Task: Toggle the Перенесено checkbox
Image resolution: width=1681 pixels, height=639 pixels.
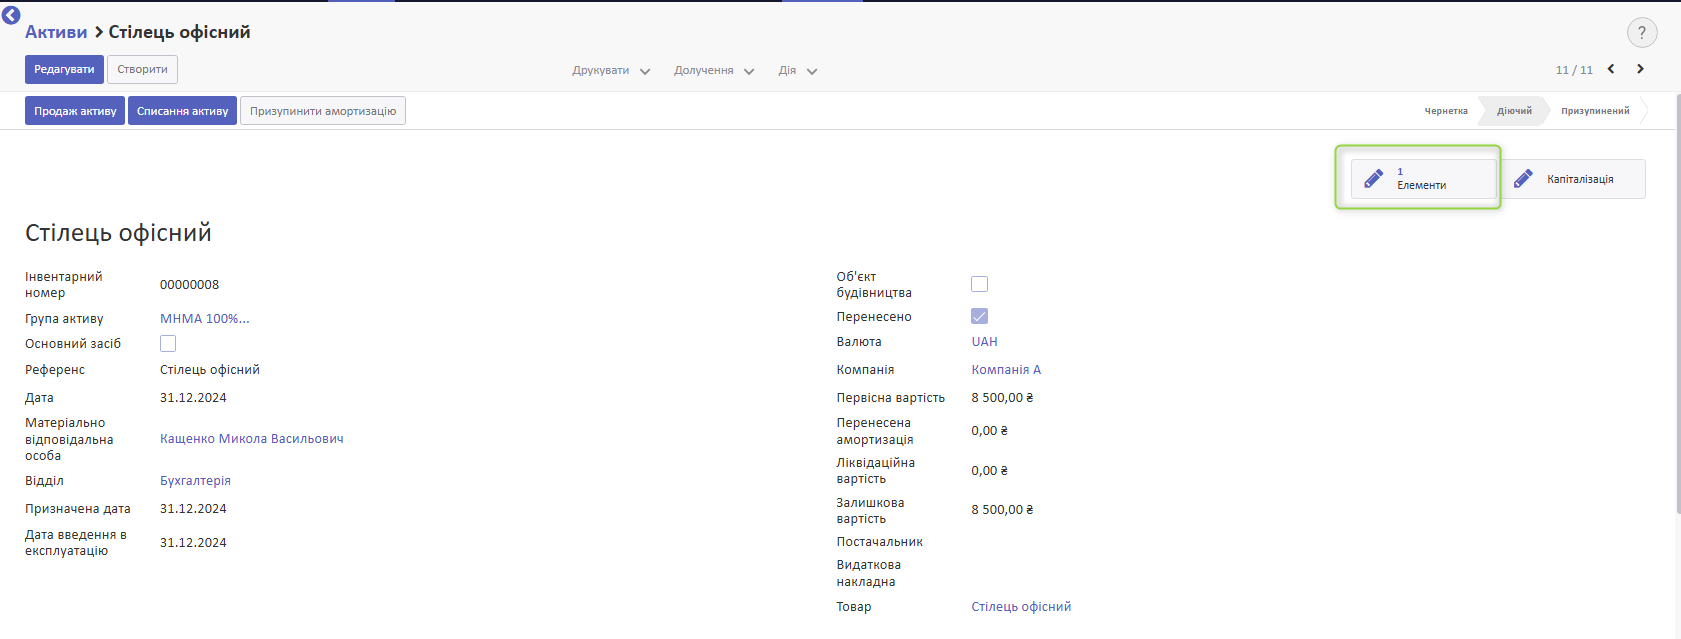Action: coord(979,316)
